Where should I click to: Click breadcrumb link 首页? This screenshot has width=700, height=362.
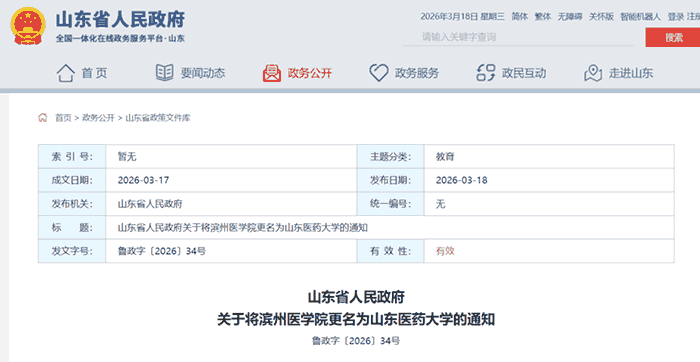click(x=63, y=118)
